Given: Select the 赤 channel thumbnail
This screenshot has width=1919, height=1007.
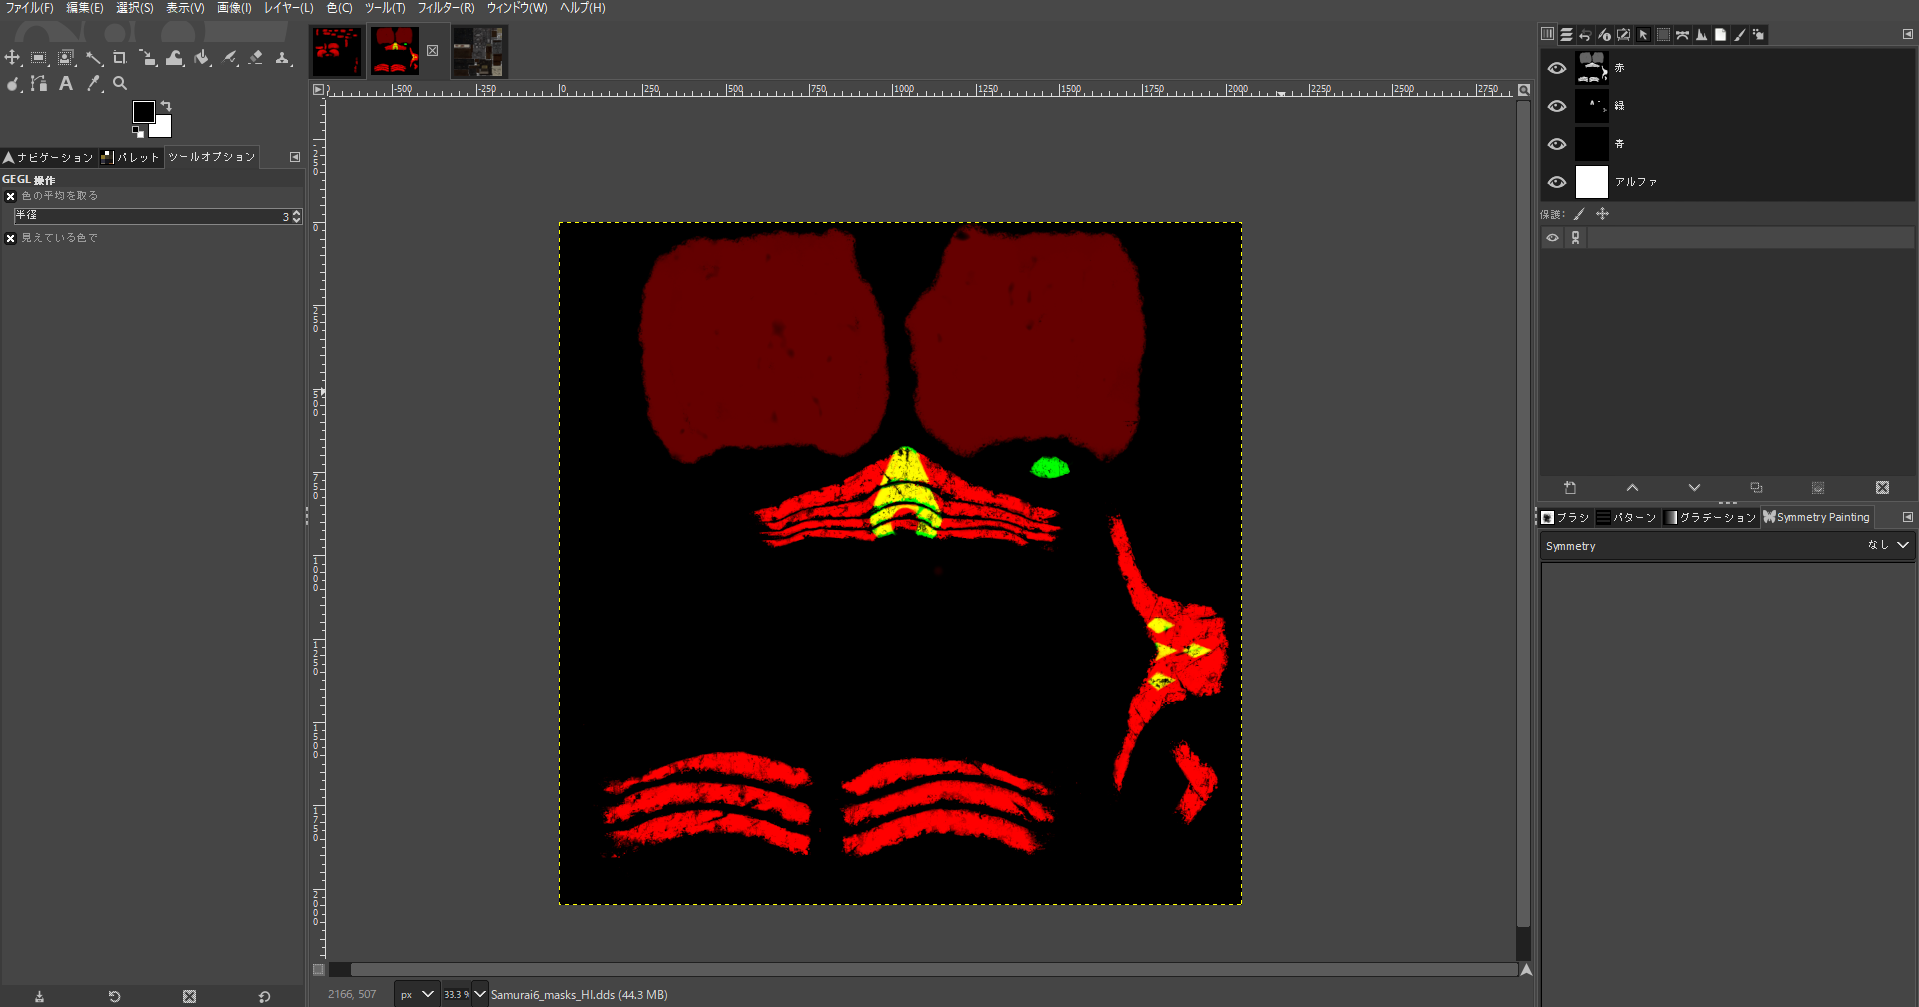Looking at the screenshot, I should pos(1592,68).
